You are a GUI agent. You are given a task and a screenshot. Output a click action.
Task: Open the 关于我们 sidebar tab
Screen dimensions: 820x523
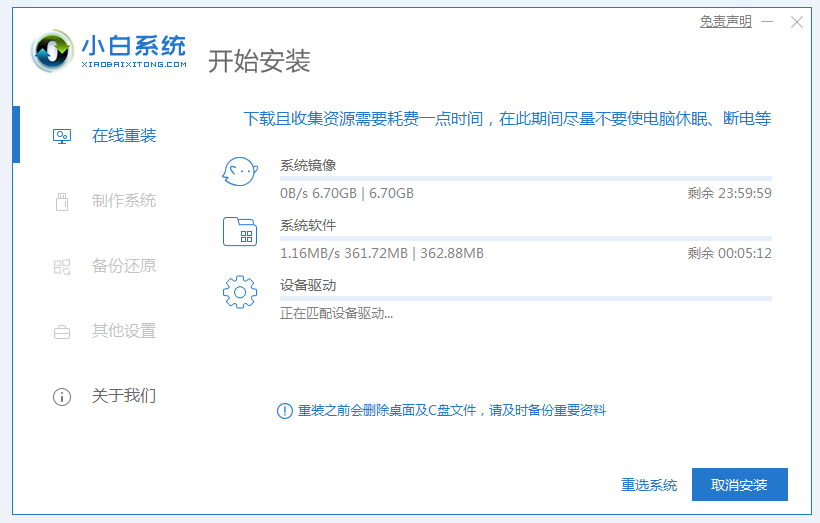coord(123,396)
